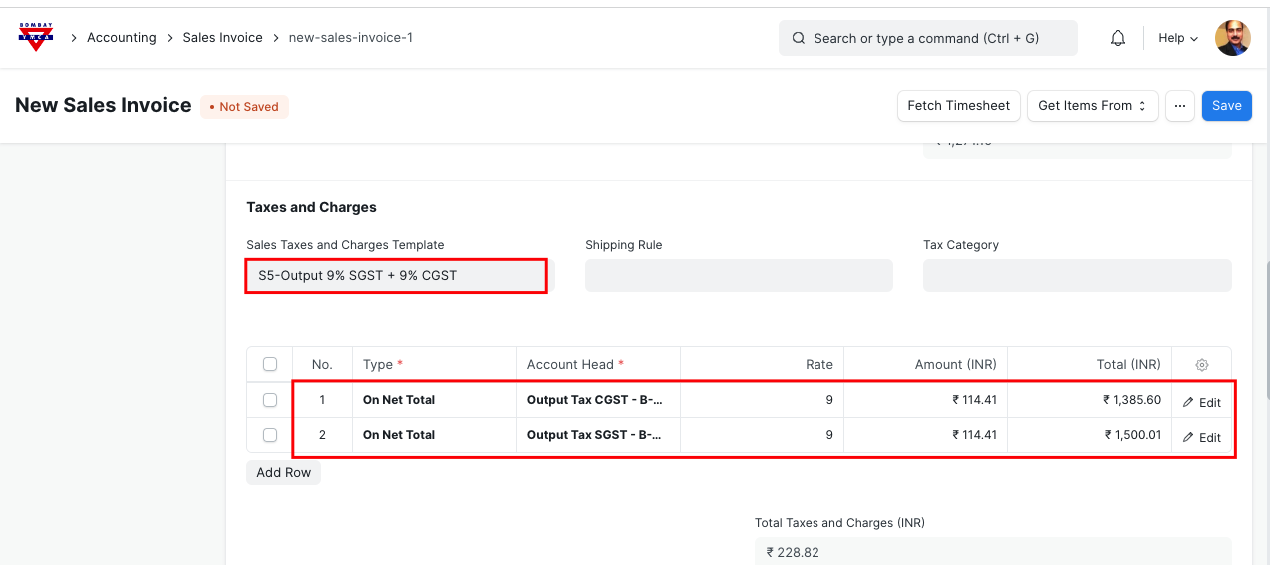
Task: Navigate to Accounting breadcrumb
Action: pos(122,38)
